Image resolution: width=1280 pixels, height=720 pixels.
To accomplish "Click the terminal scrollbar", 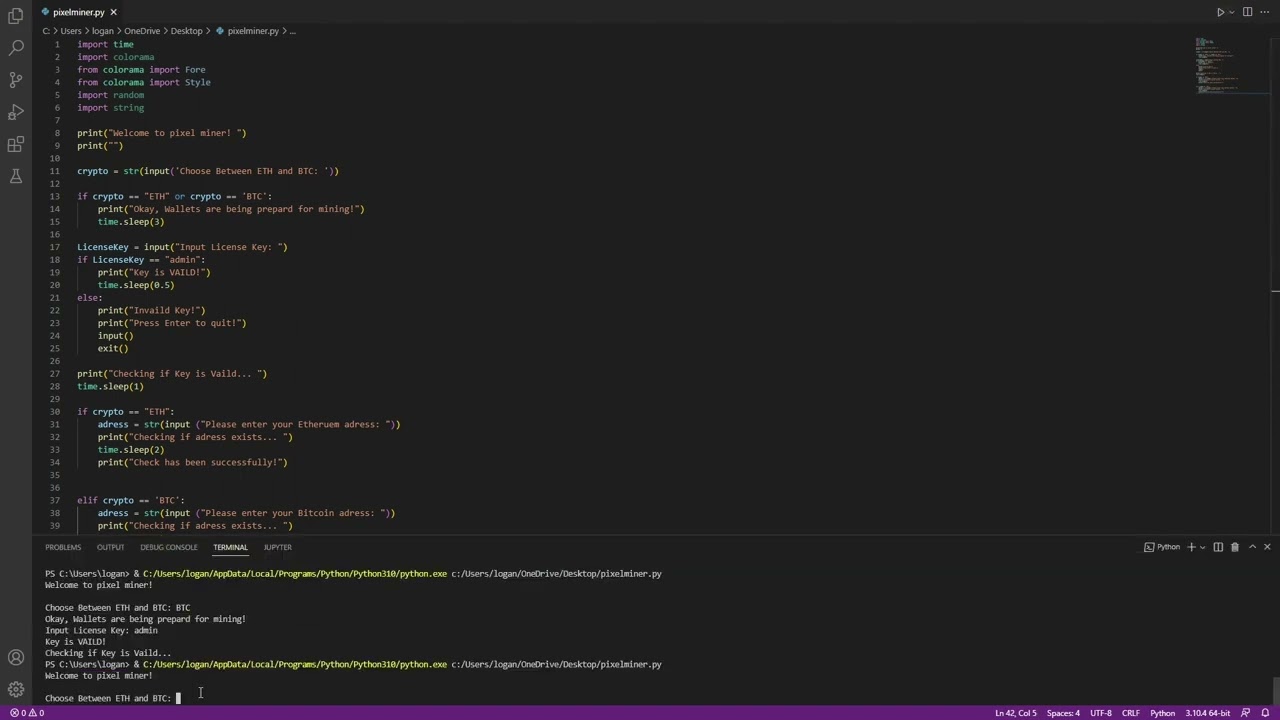I will (x=1275, y=690).
